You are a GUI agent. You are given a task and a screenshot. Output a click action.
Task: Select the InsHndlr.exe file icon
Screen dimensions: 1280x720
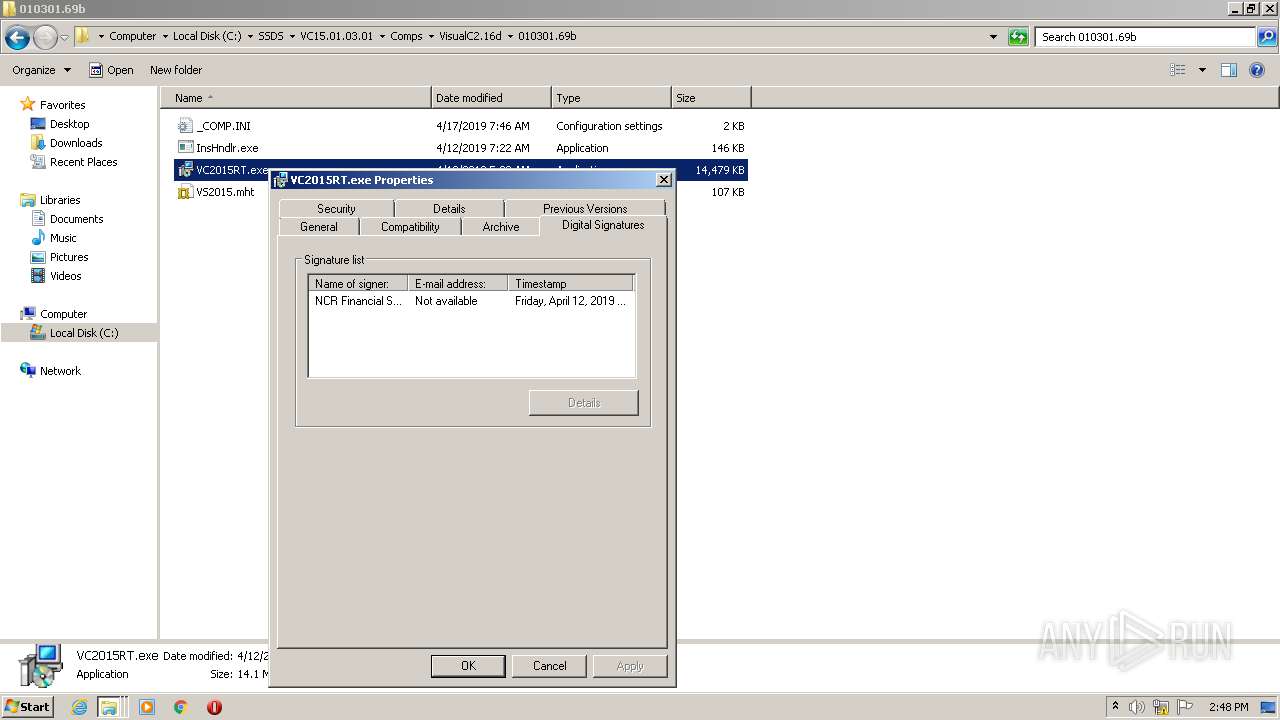click(185, 148)
